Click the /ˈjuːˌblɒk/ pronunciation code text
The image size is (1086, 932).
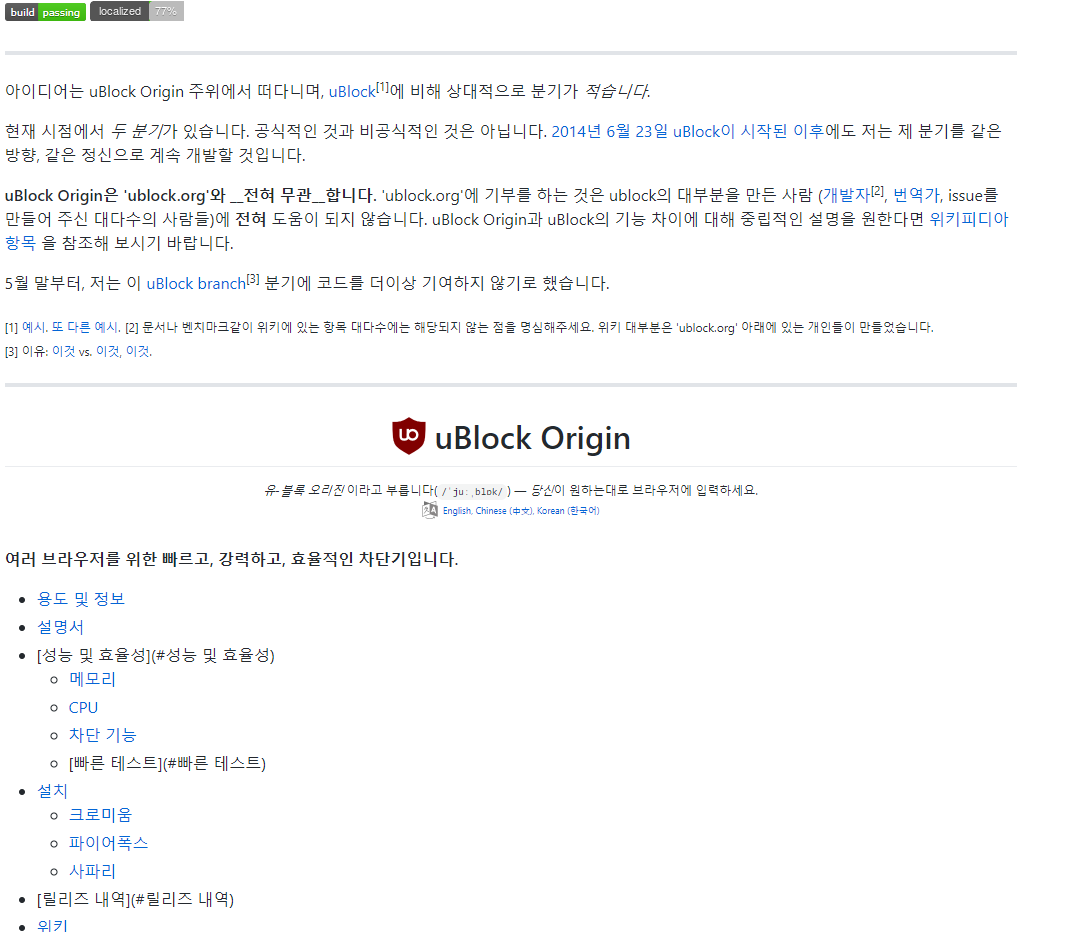pos(473,491)
